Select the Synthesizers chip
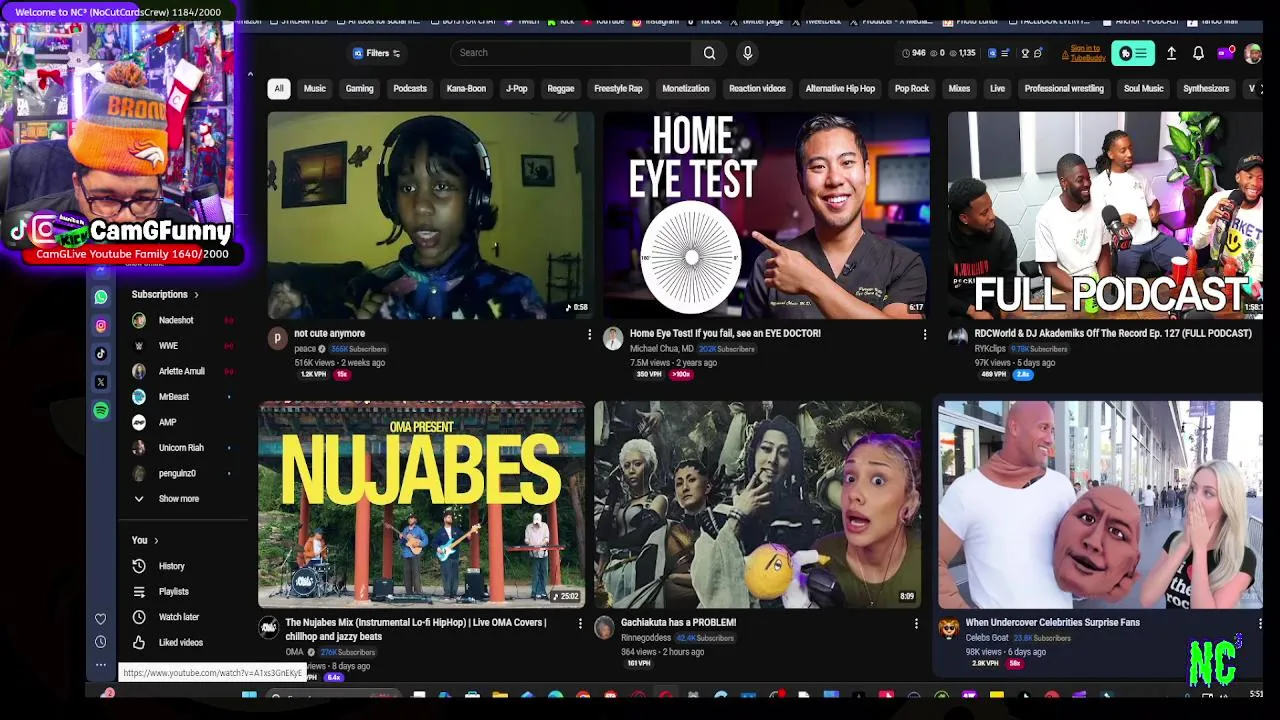 [1206, 89]
